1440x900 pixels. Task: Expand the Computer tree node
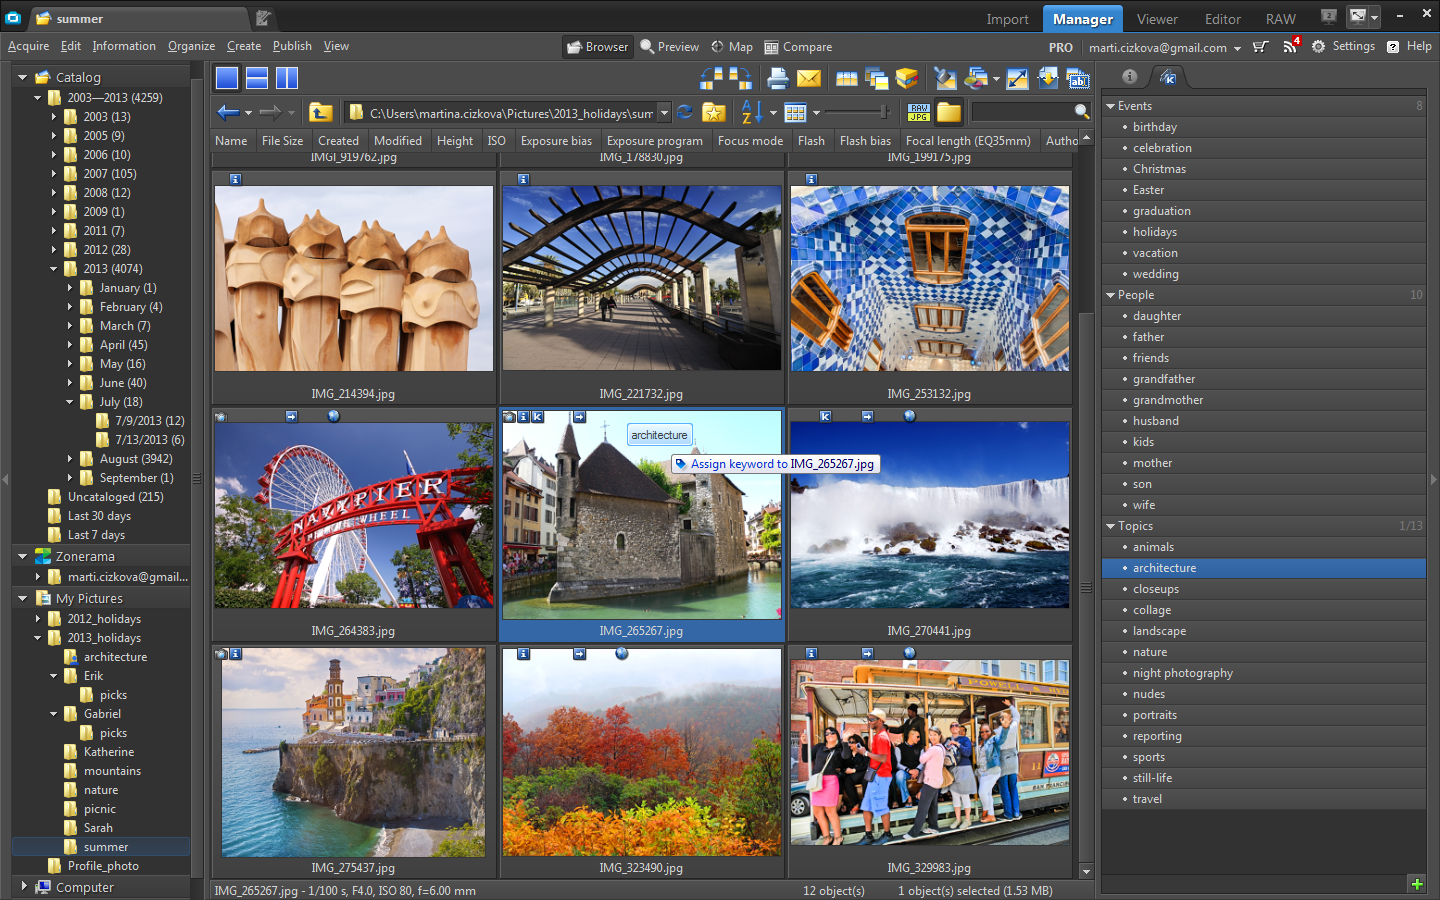coord(23,886)
